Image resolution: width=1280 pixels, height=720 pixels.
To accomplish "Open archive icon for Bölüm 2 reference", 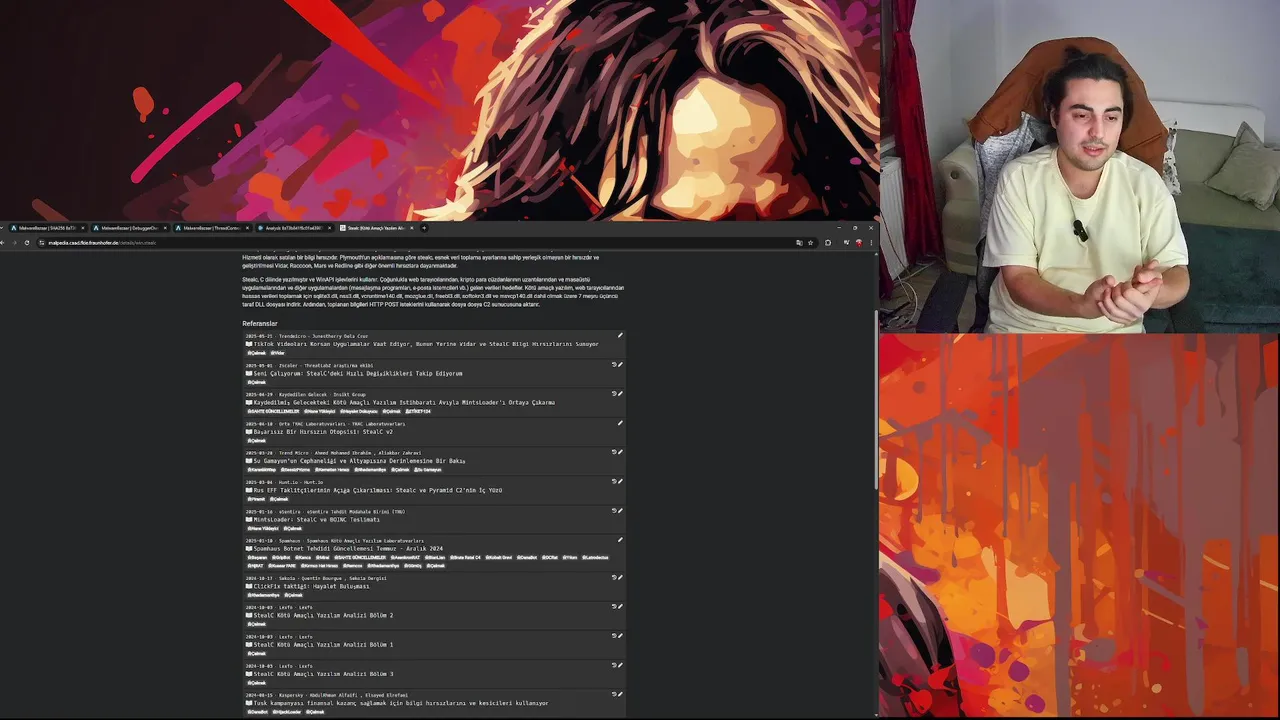I will pos(614,606).
